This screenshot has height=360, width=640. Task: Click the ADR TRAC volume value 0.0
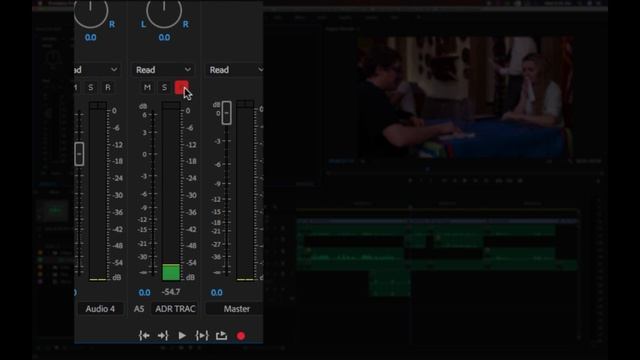144,293
